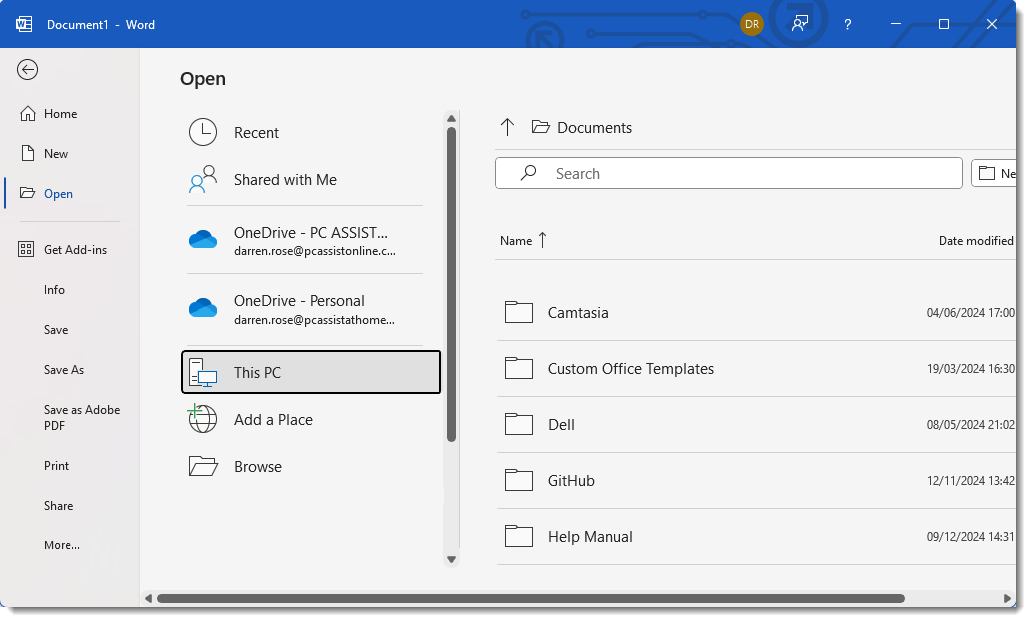Screen dimensions: 1031x622
Task: Click the date 12/11/2024 for GitHub
Action: [x=971, y=481]
